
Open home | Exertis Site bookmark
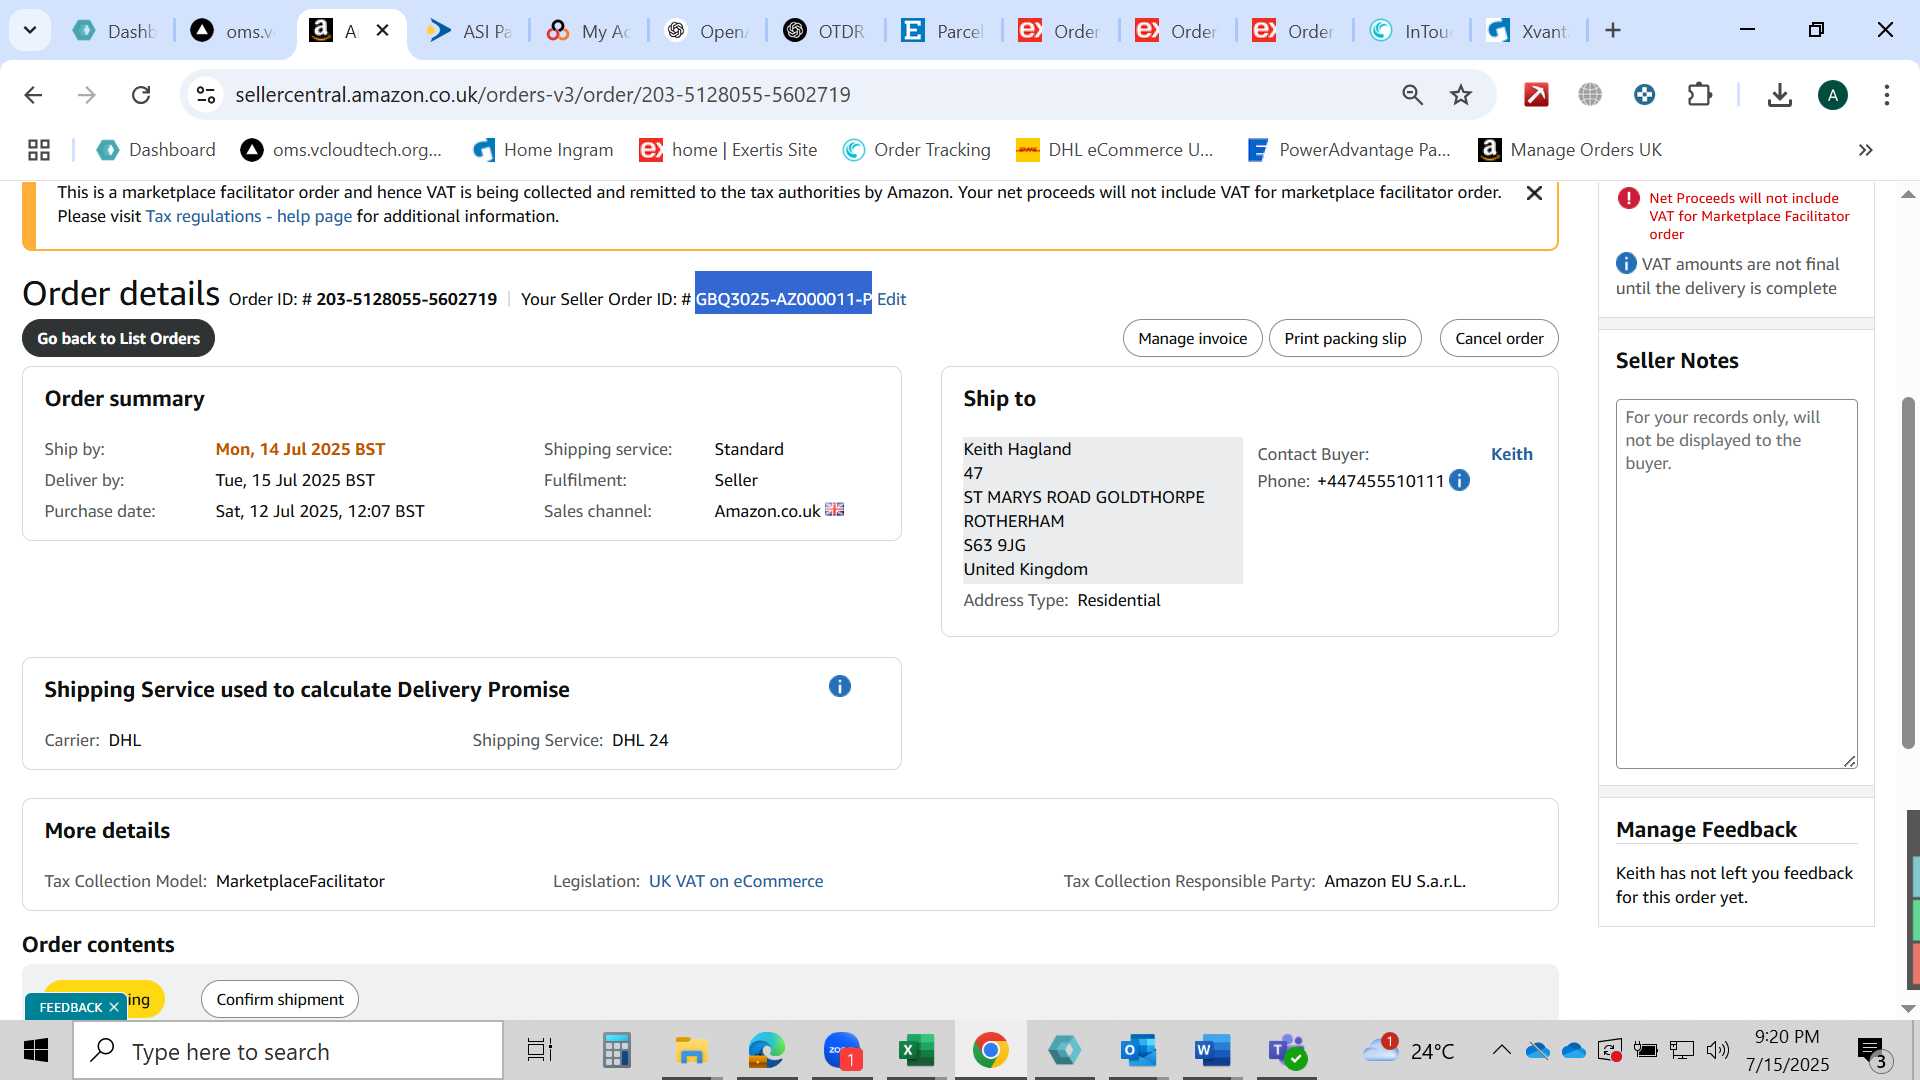point(728,150)
